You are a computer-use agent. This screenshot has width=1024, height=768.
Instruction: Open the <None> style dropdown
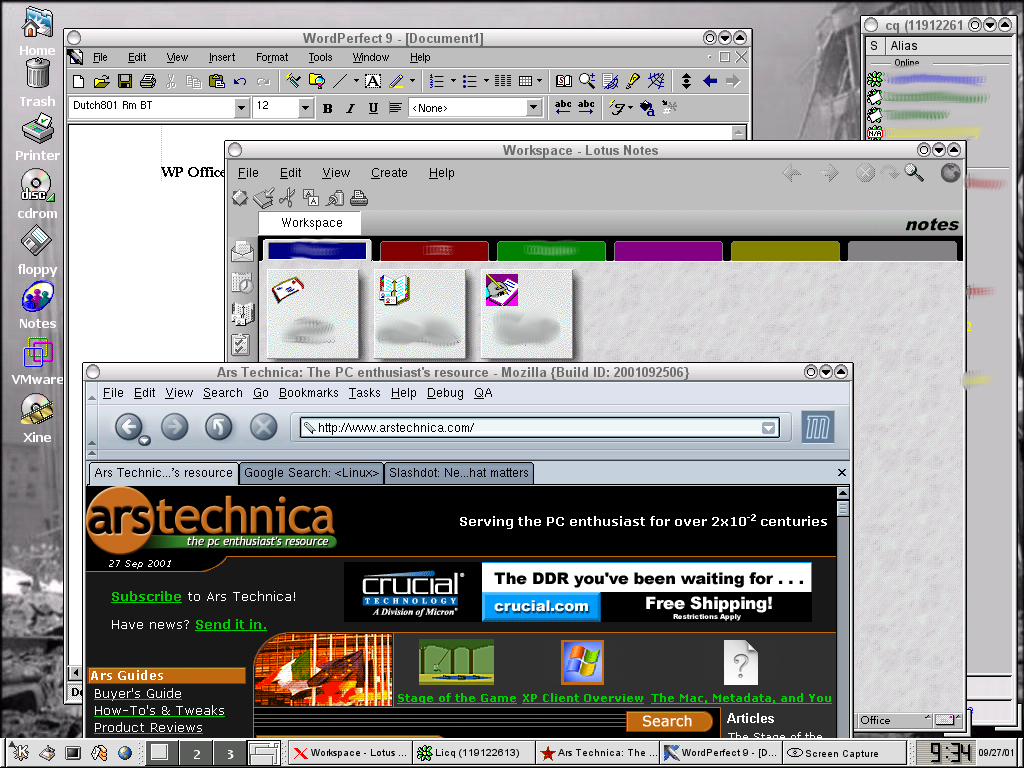(x=534, y=108)
